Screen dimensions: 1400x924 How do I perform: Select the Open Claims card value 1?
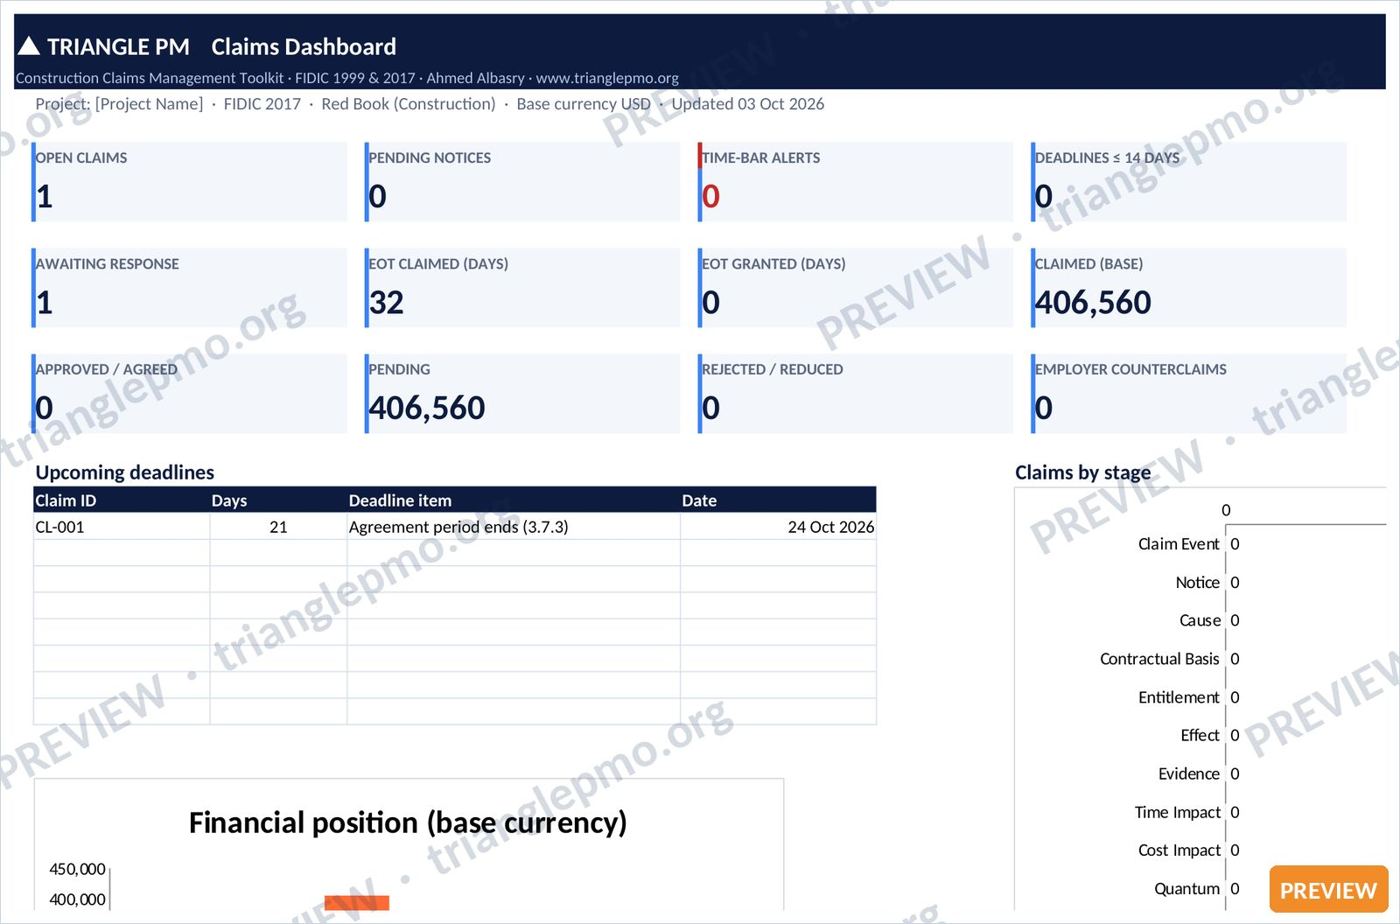(x=44, y=196)
